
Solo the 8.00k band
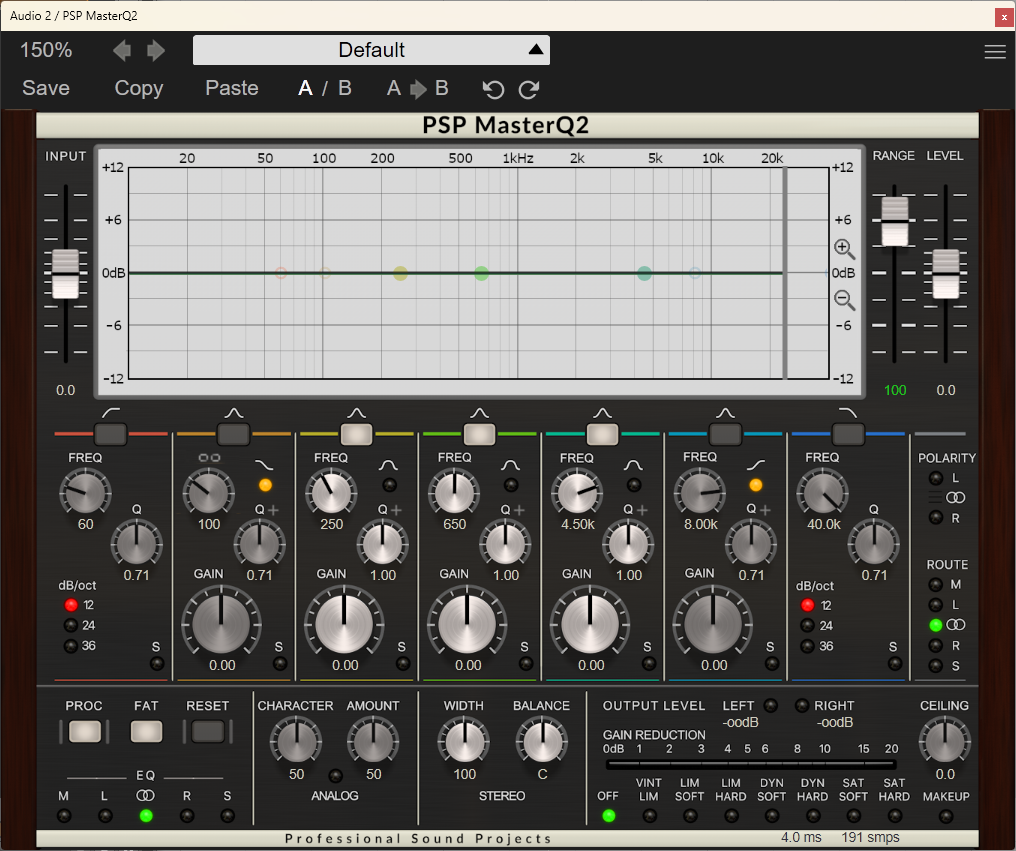pos(772,664)
